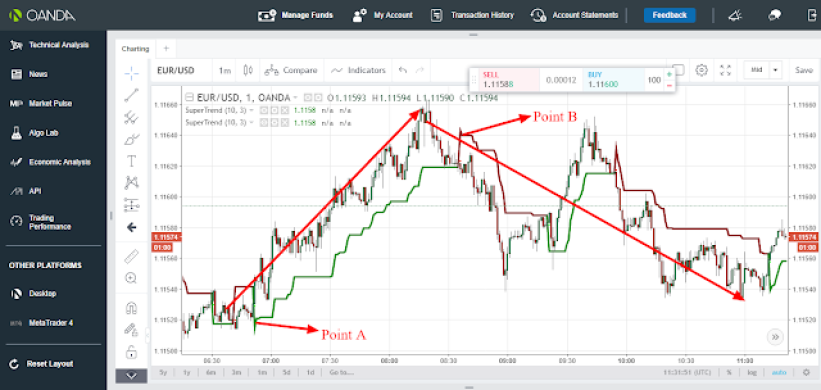Select the trend line drawing tool

coord(131,95)
